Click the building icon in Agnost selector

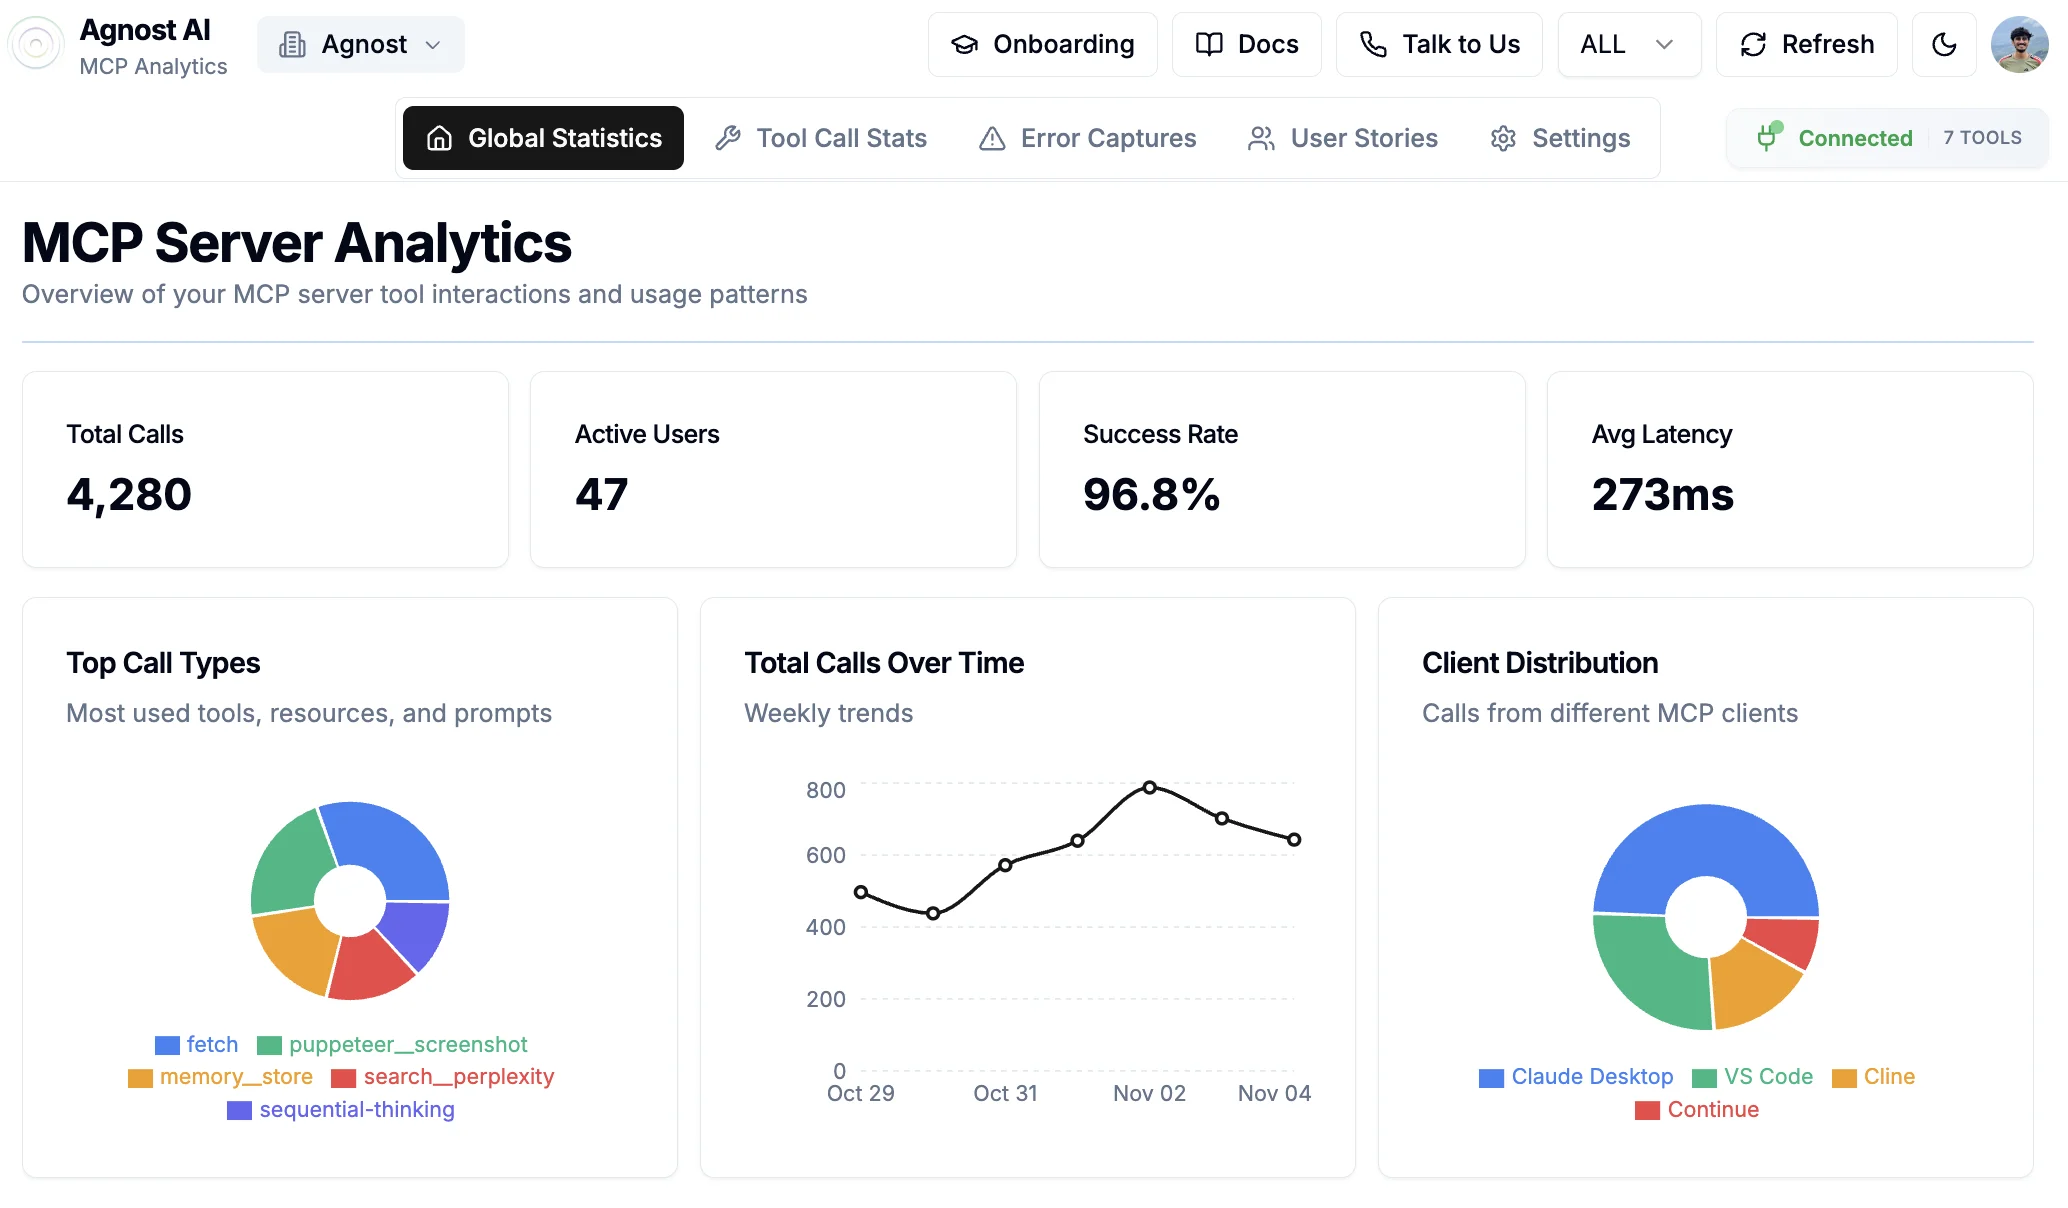click(292, 45)
